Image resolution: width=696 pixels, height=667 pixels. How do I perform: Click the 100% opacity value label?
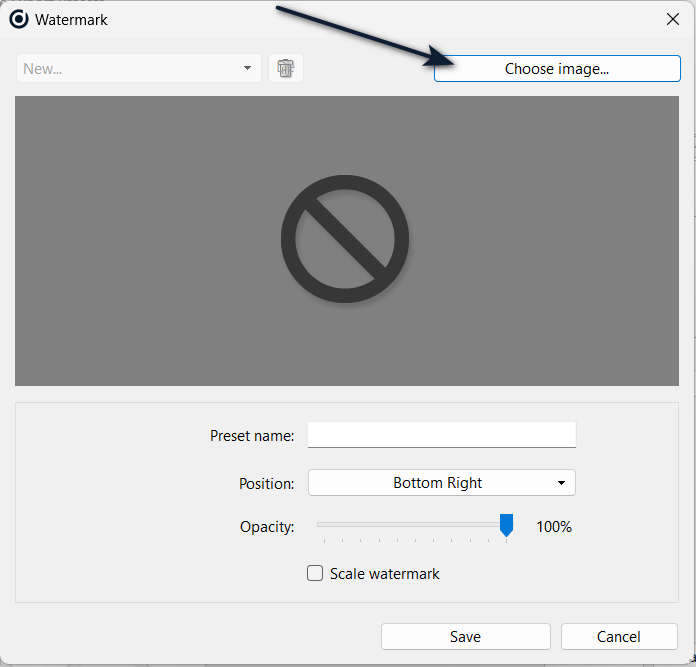point(554,526)
